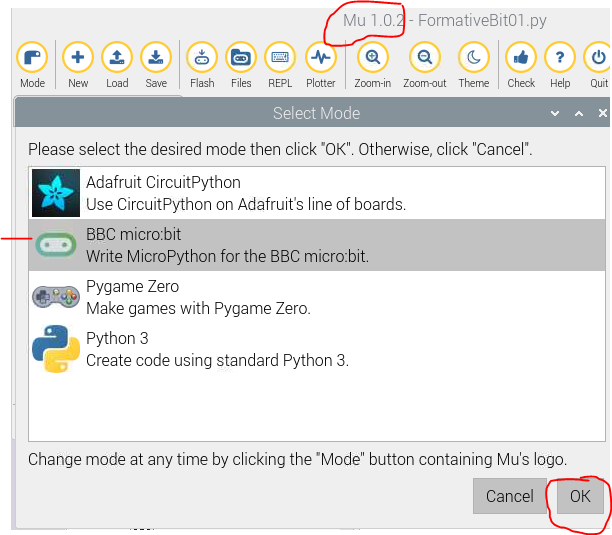This screenshot has height=535, width=612.
Task: Collapse dialog using down chevron in title bar
Action: tap(555, 114)
